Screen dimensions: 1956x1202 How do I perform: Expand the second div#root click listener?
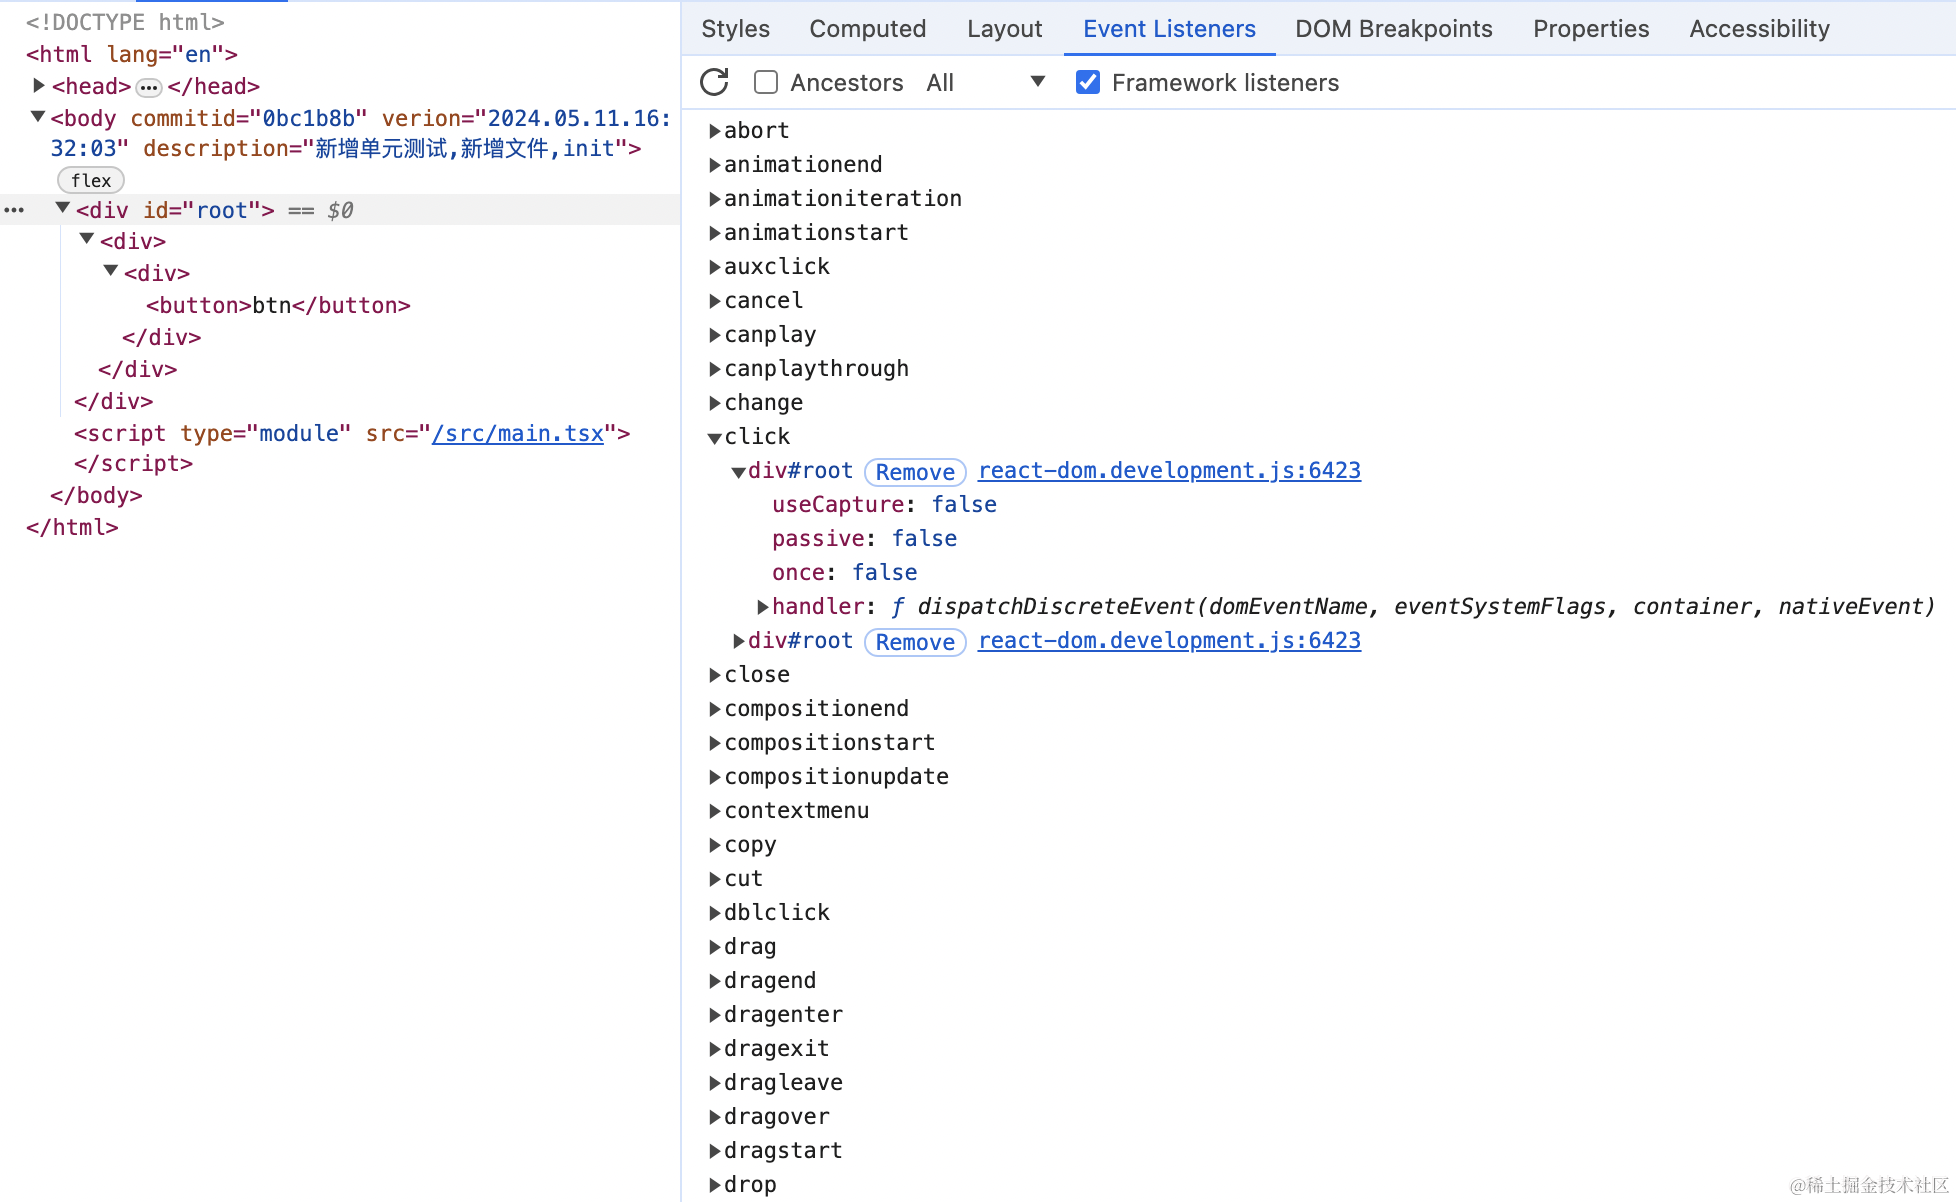pyautogui.click(x=739, y=641)
